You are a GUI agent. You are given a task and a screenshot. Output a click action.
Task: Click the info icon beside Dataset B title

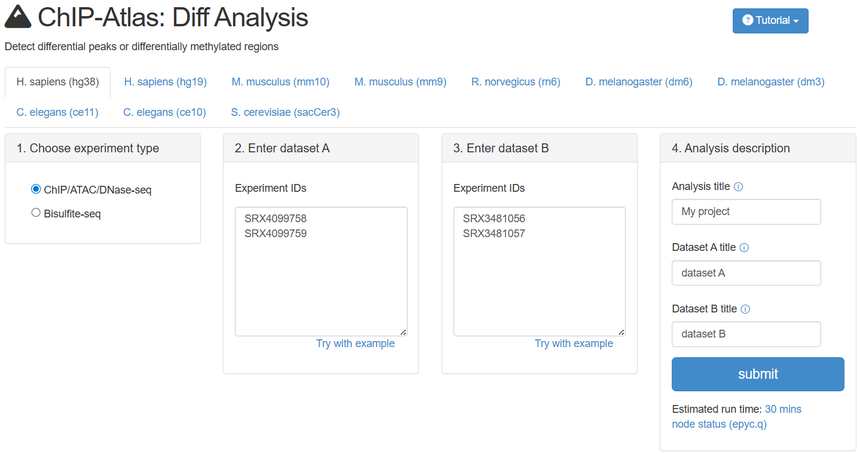[744, 309]
